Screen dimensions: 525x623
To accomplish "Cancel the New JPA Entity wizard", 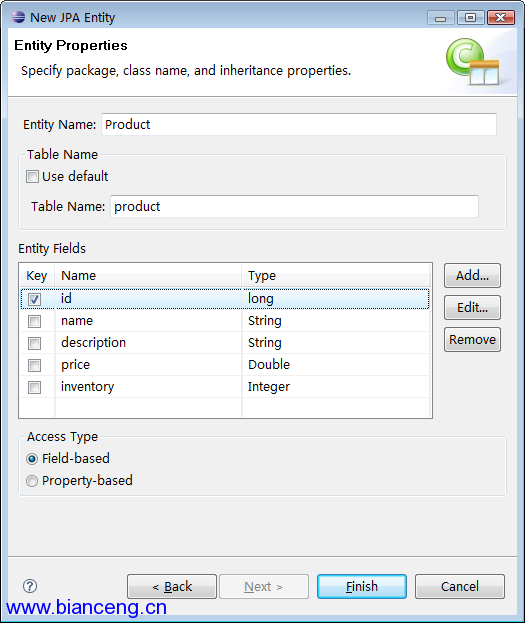I will [x=460, y=586].
